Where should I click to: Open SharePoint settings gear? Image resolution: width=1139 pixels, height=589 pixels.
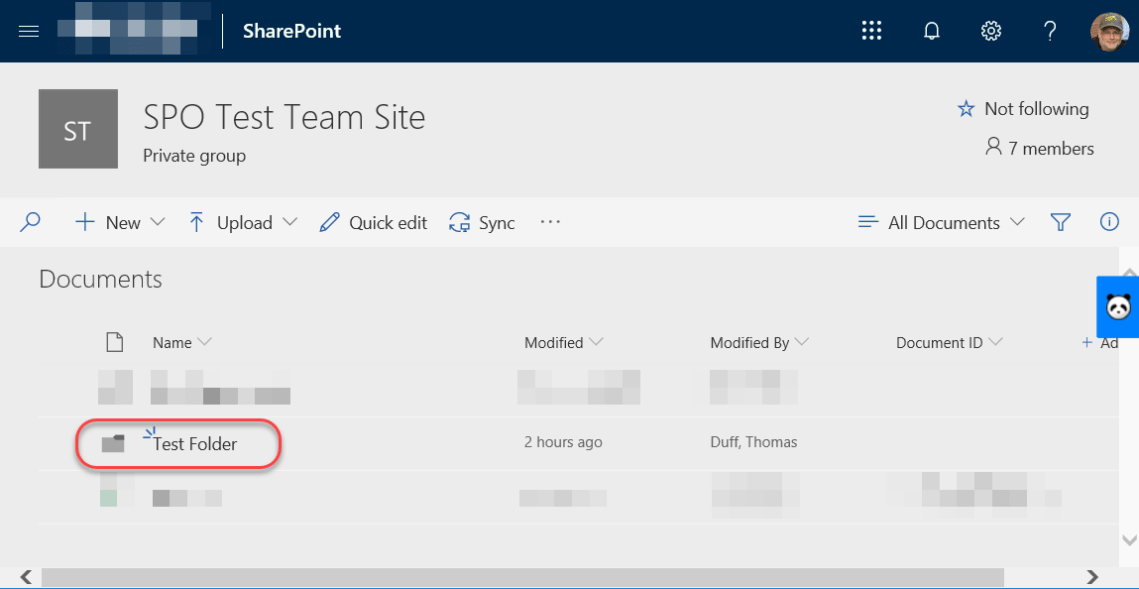[990, 31]
